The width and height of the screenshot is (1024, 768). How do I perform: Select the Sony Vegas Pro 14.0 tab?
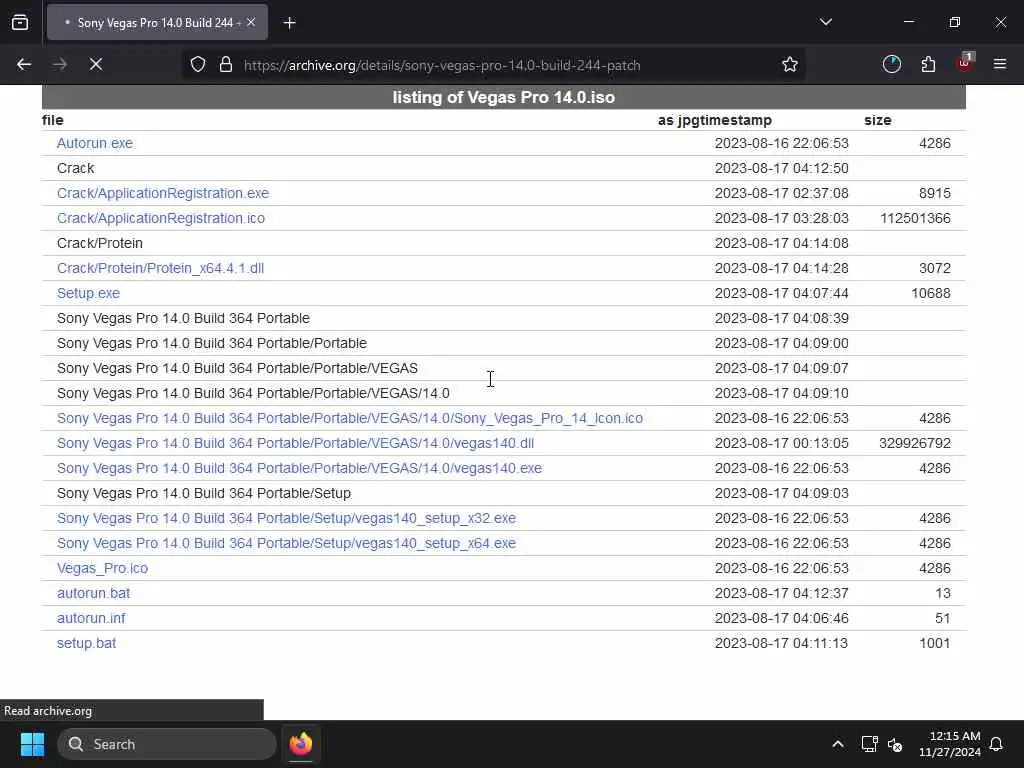[x=157, y=22]
